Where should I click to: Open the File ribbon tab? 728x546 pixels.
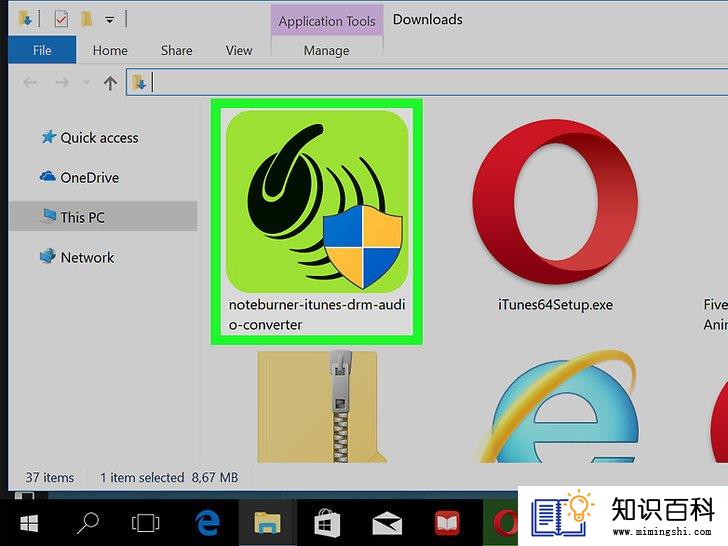click(x=42, y=50)
